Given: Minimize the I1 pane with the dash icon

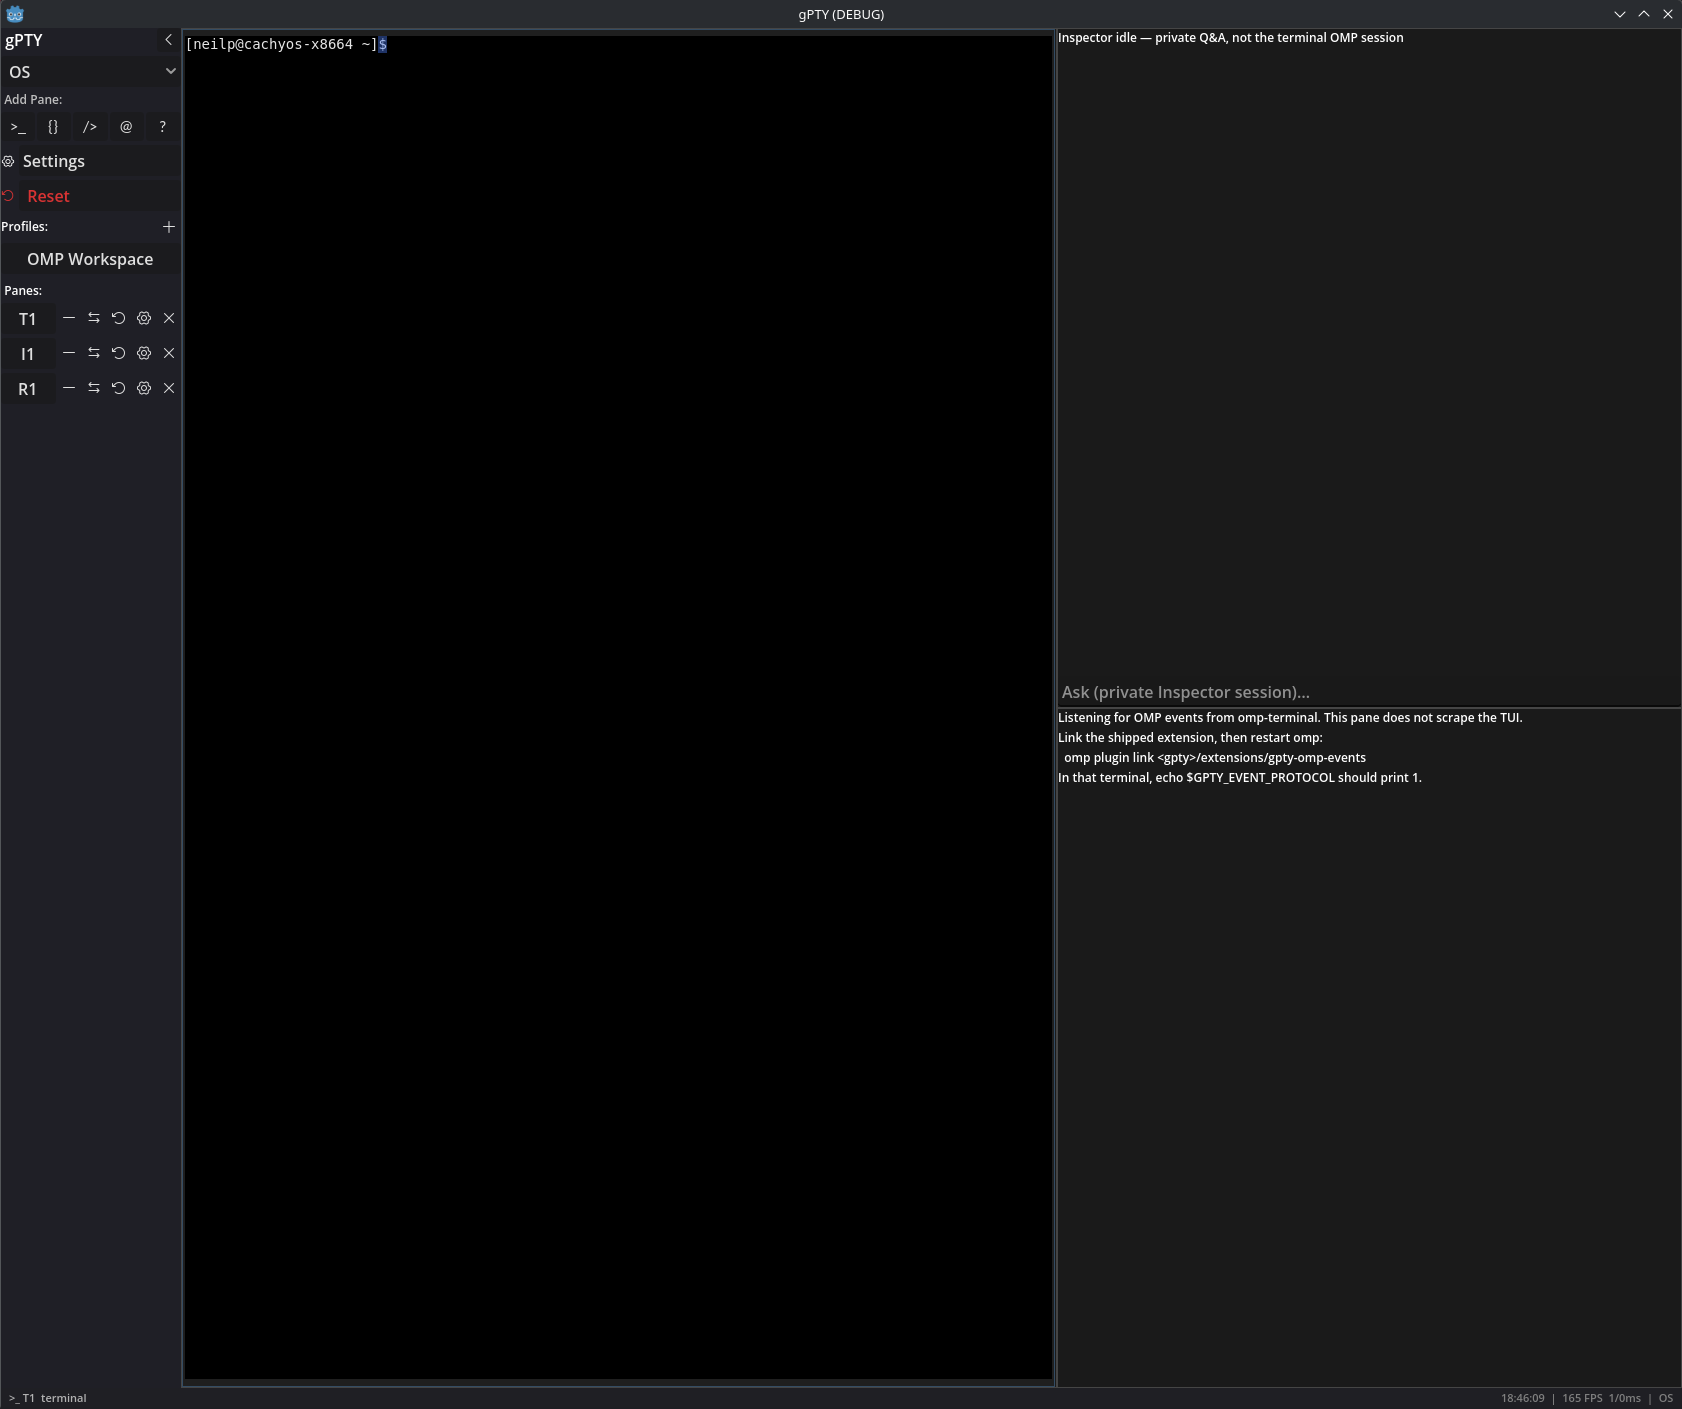Looking at the screenshot, I should 69,353.
